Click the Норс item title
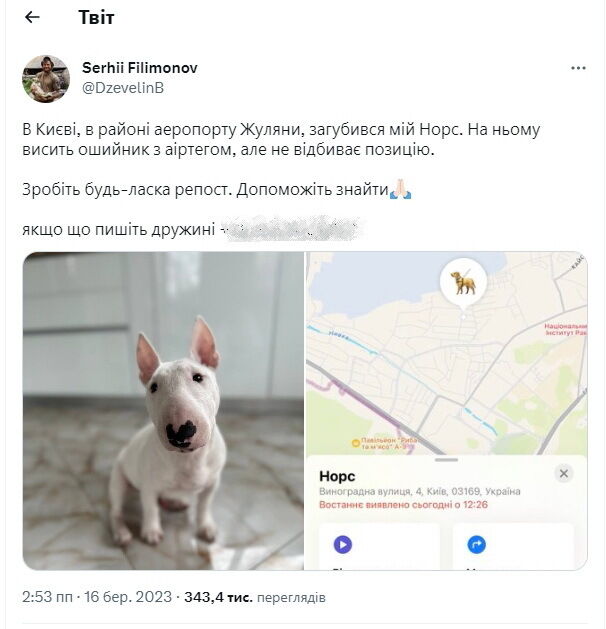 [x=337, y=477]
